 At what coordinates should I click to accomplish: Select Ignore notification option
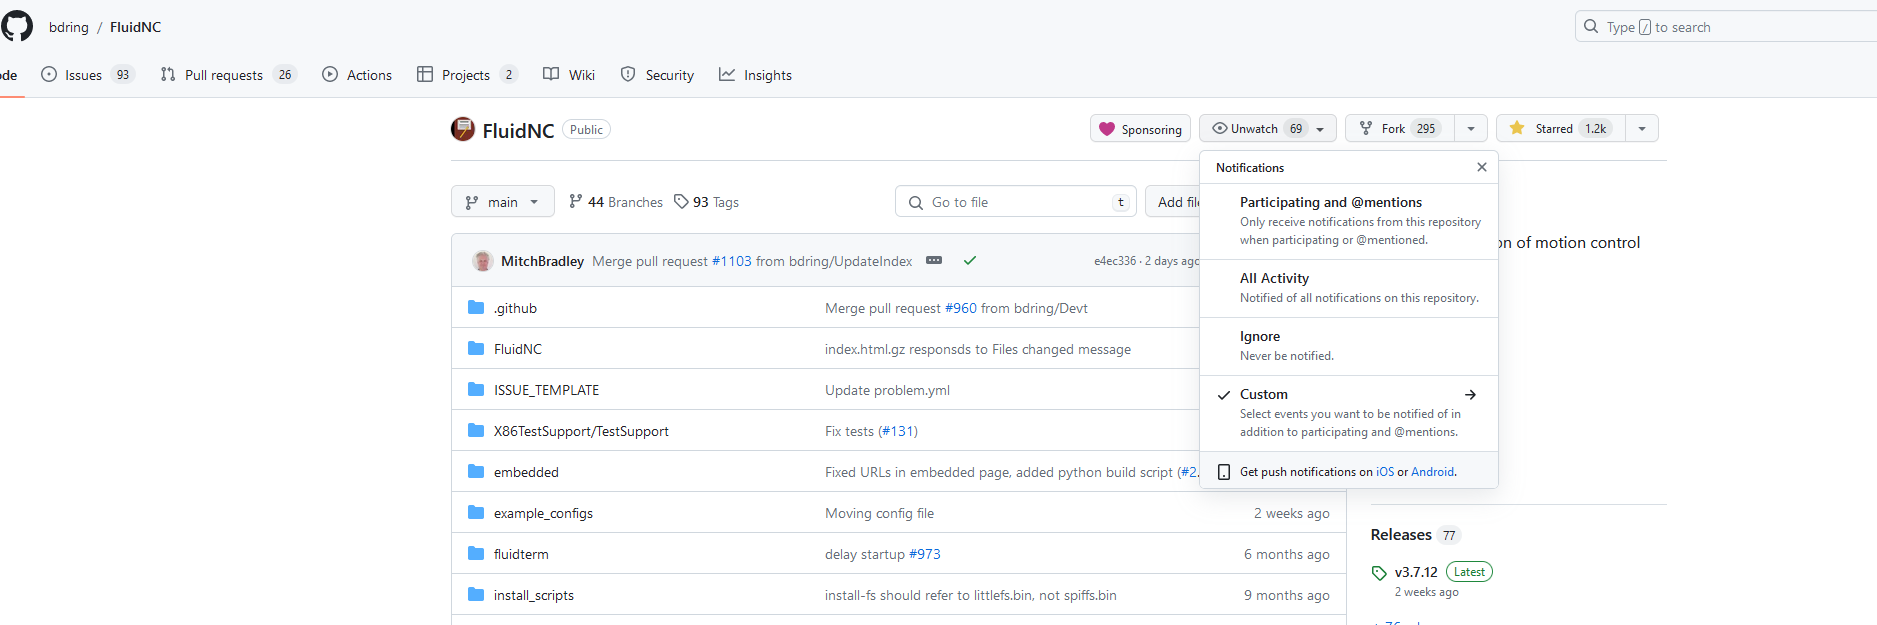tap(1349, 346)
